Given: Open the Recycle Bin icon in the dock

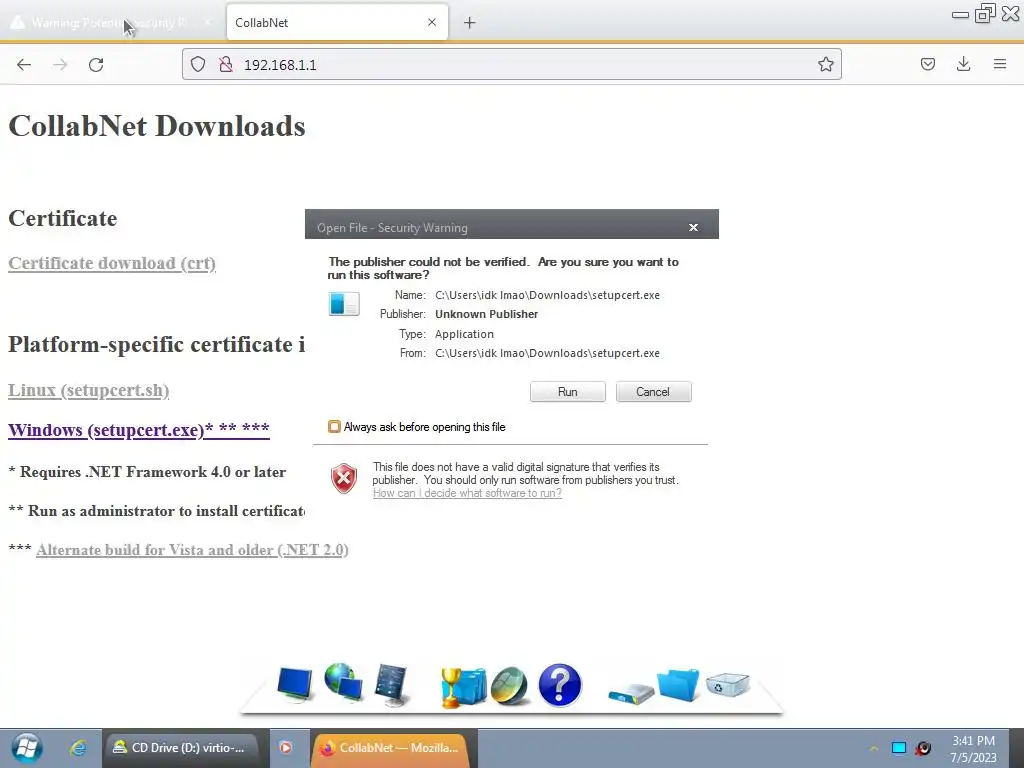Looking at the screenshot, I should 728,684.
